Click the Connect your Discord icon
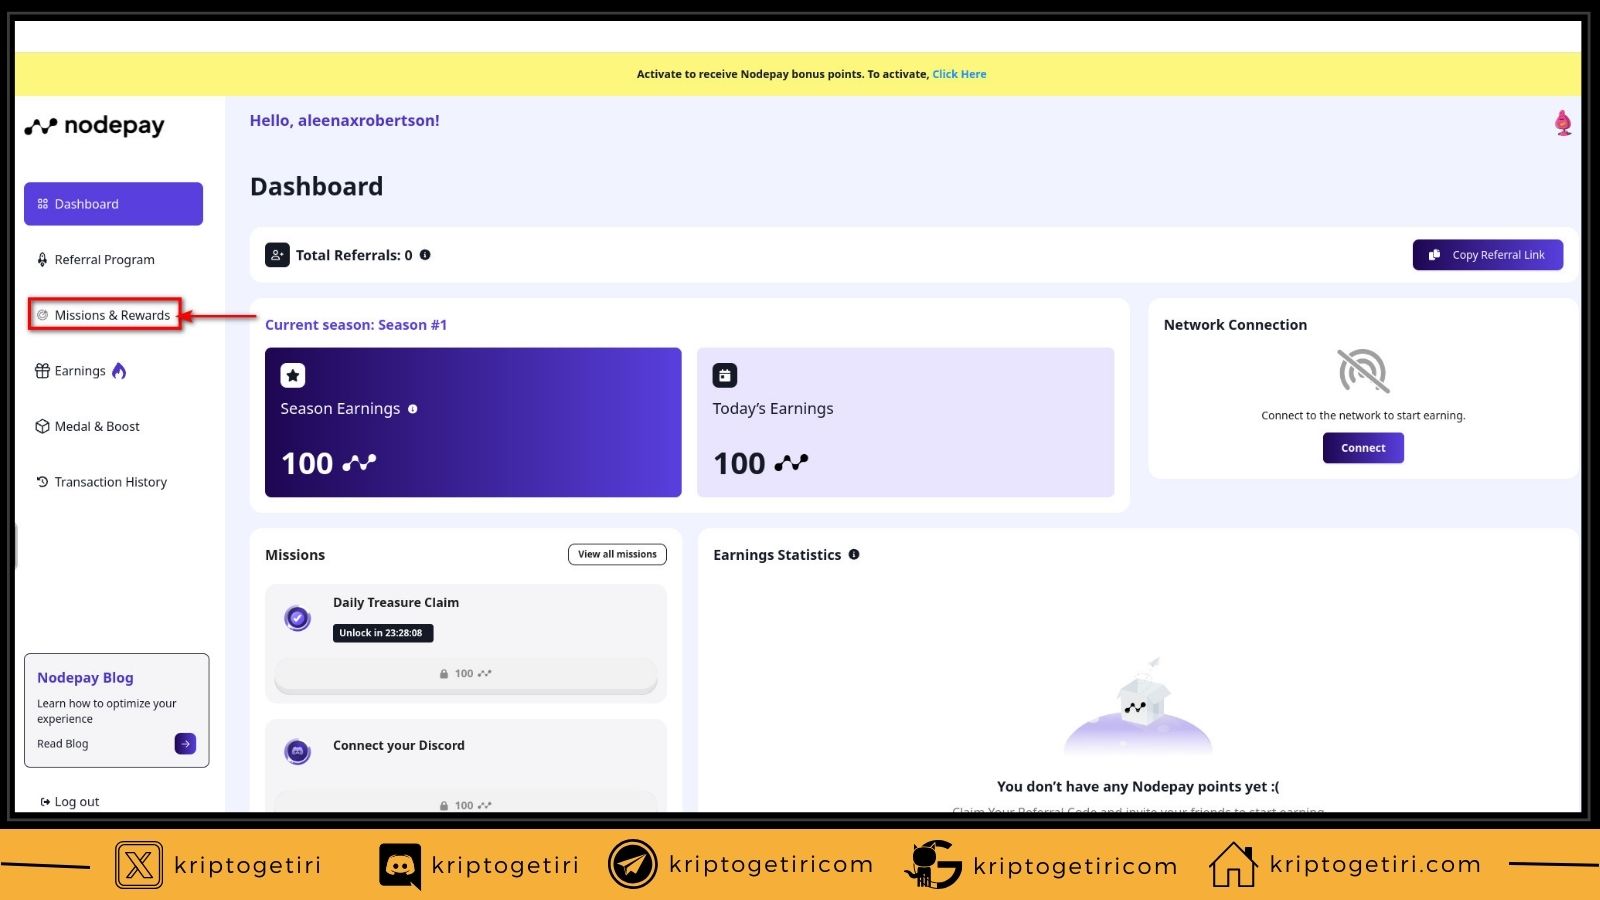This screenshot has height=900, width=1600. 297,751
